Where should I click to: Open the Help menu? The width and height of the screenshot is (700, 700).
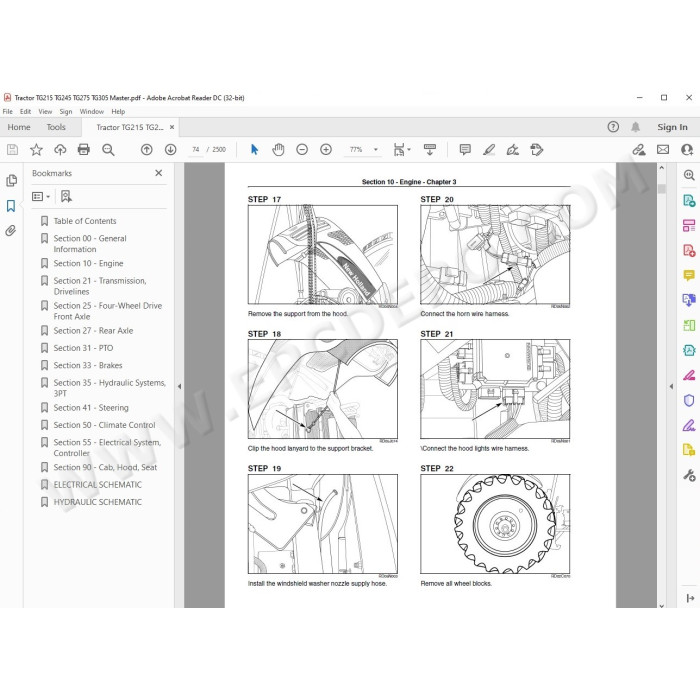tap(118, 112)
